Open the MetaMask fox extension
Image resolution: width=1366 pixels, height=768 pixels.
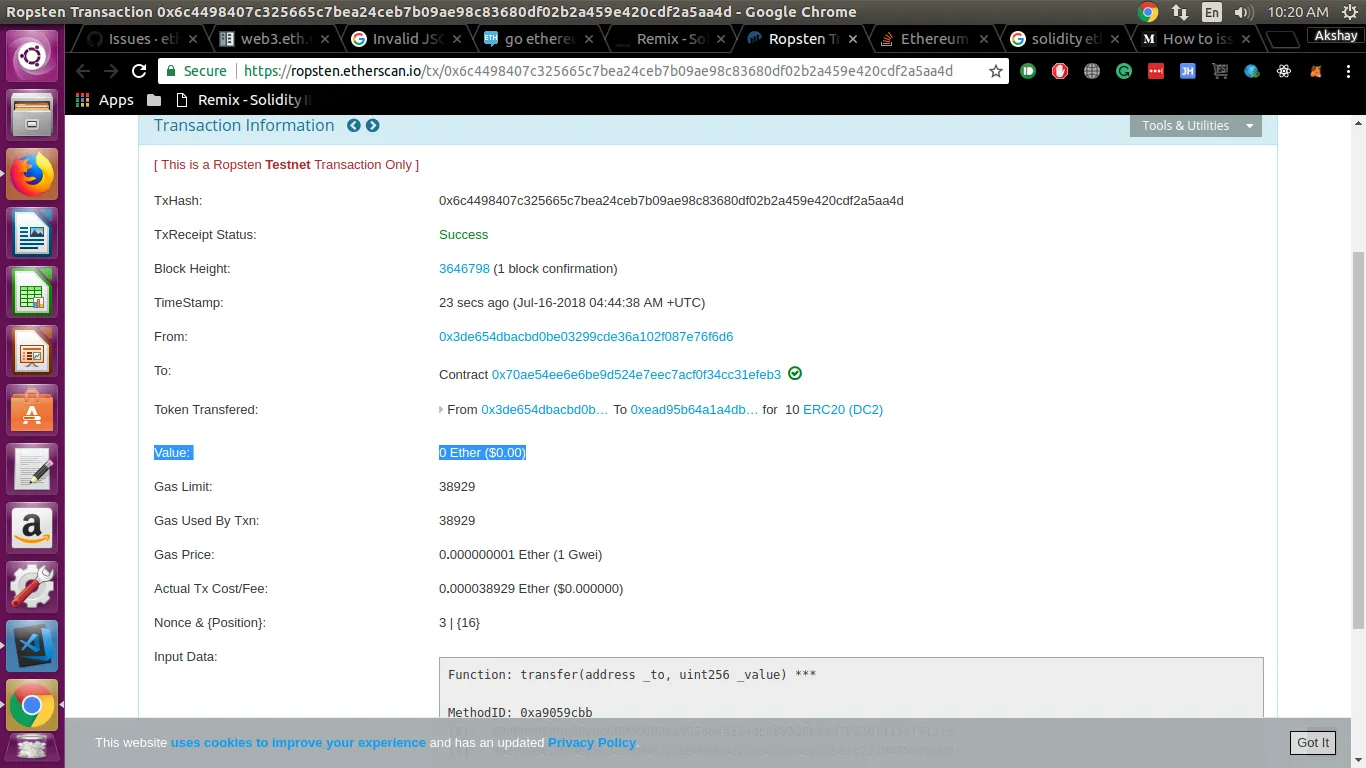tap(1316, 72)
